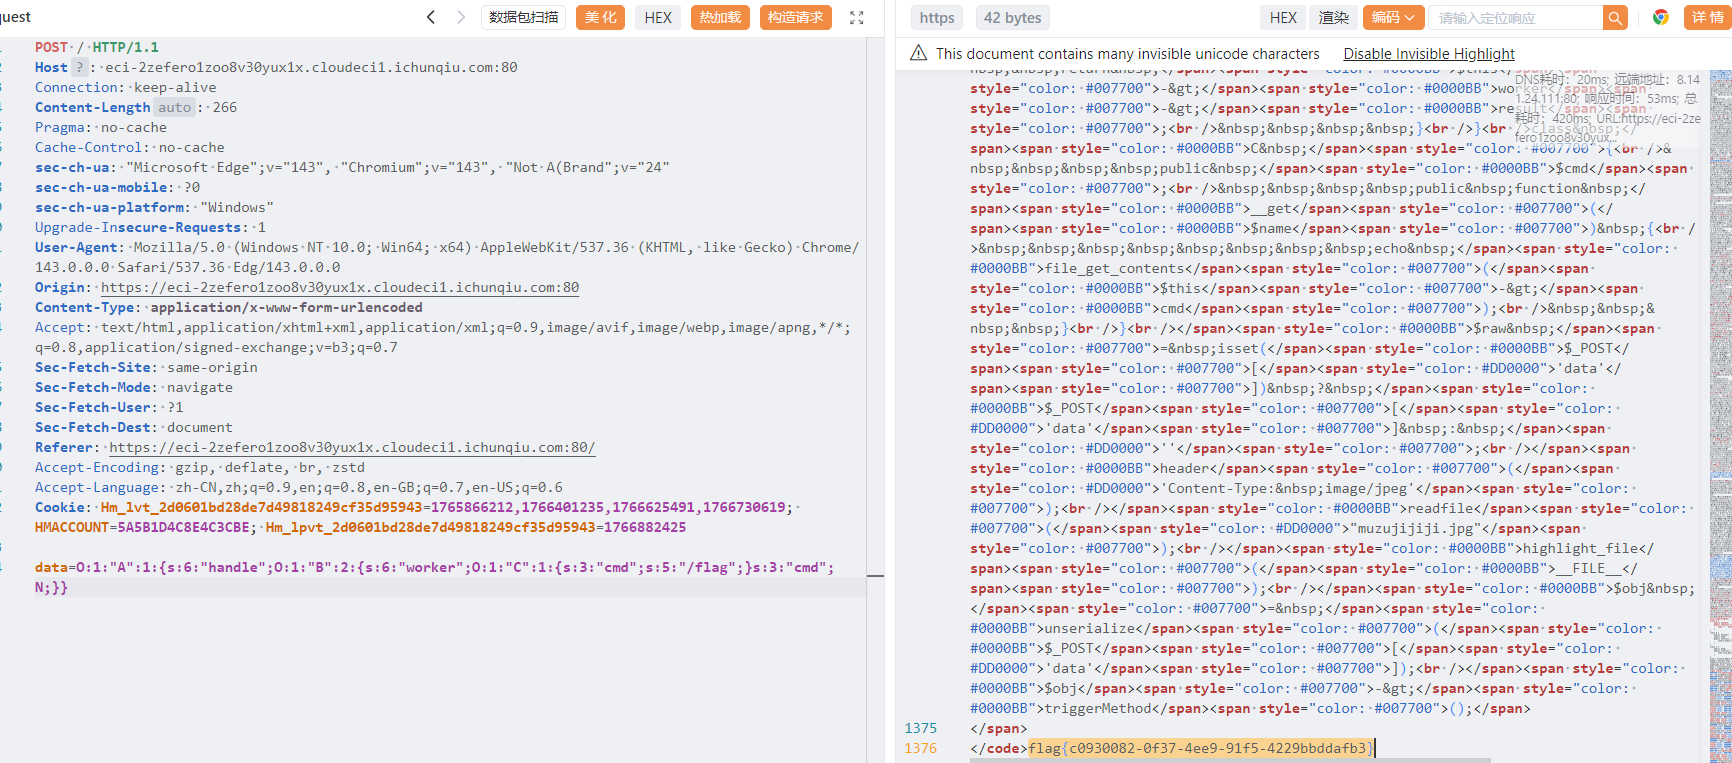The image size is (1732, 763).
Task: Toggle HEX view in the request panel
Action: pos(658,17)
